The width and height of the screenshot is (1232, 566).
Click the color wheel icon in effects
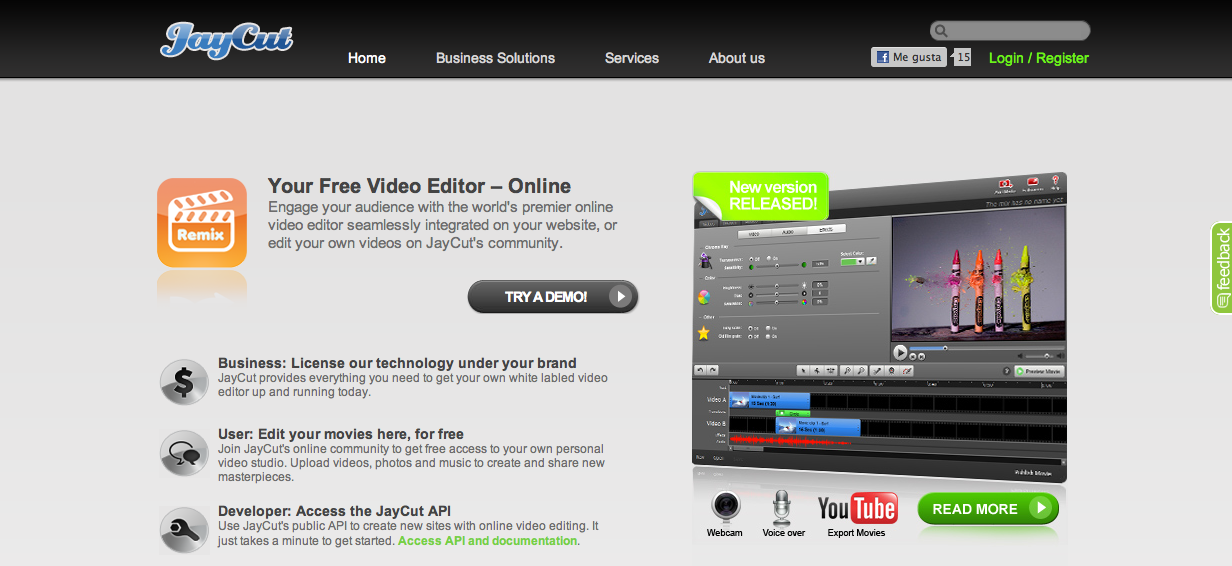click(704, 297)
